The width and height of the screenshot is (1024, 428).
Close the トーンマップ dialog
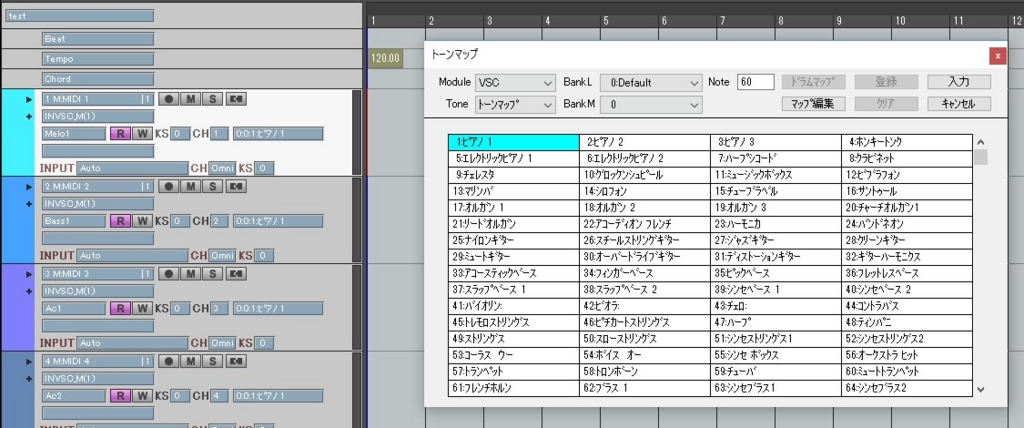pyautogui.click(x=997, y=56)
